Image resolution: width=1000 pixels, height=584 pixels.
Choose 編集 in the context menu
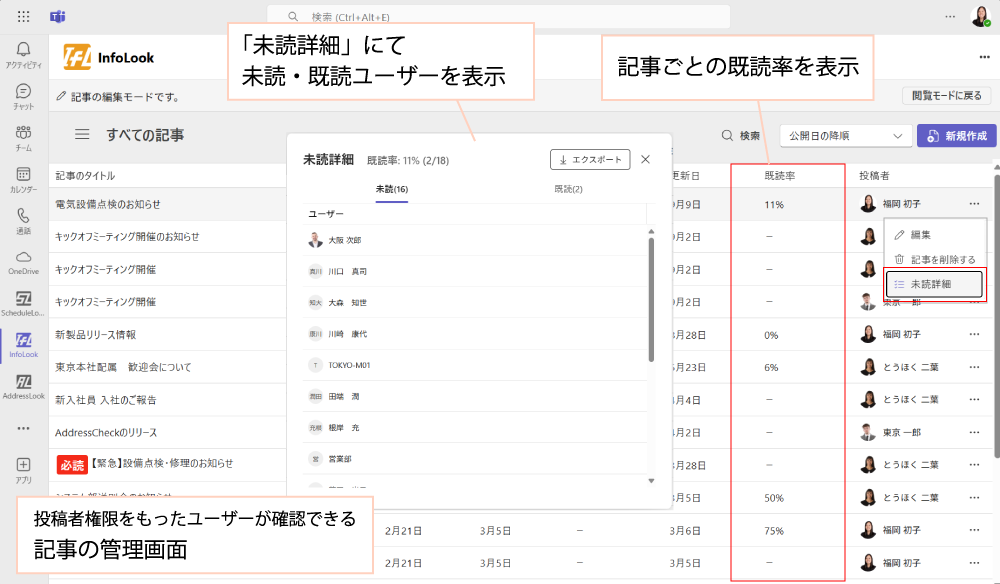[x=920, y=234]
